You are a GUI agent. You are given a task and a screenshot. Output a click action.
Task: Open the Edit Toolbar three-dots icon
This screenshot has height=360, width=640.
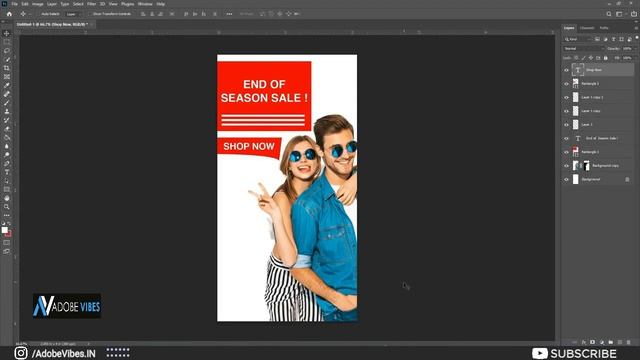point(7,215)
